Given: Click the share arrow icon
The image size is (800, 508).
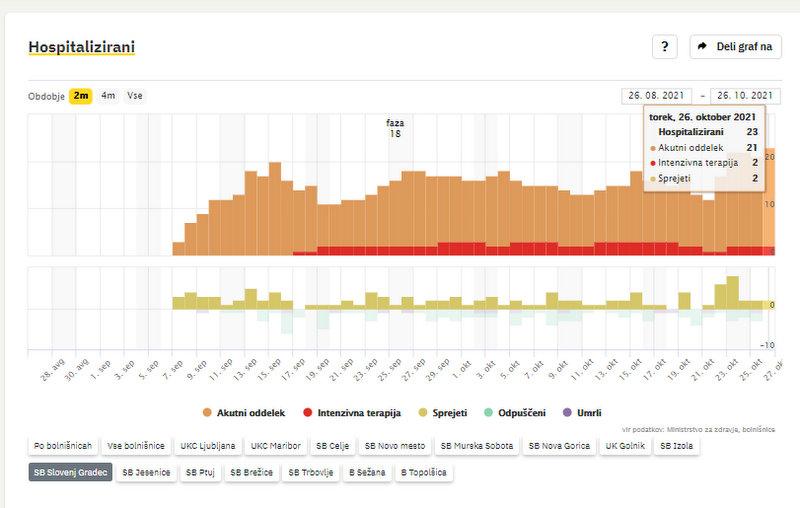Looking at the screenshot, I should pyautogui.click(x=702, y=47).
